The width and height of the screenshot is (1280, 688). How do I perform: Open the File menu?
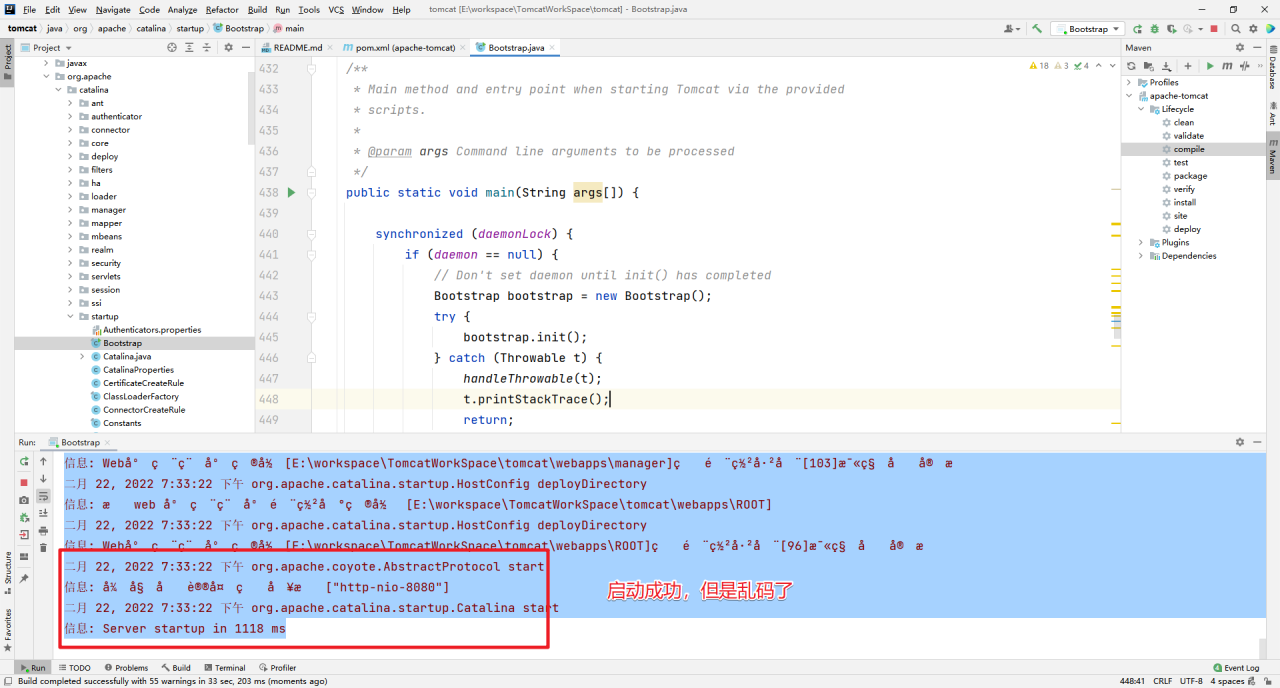pyautogui.click(x=29, y=10)
